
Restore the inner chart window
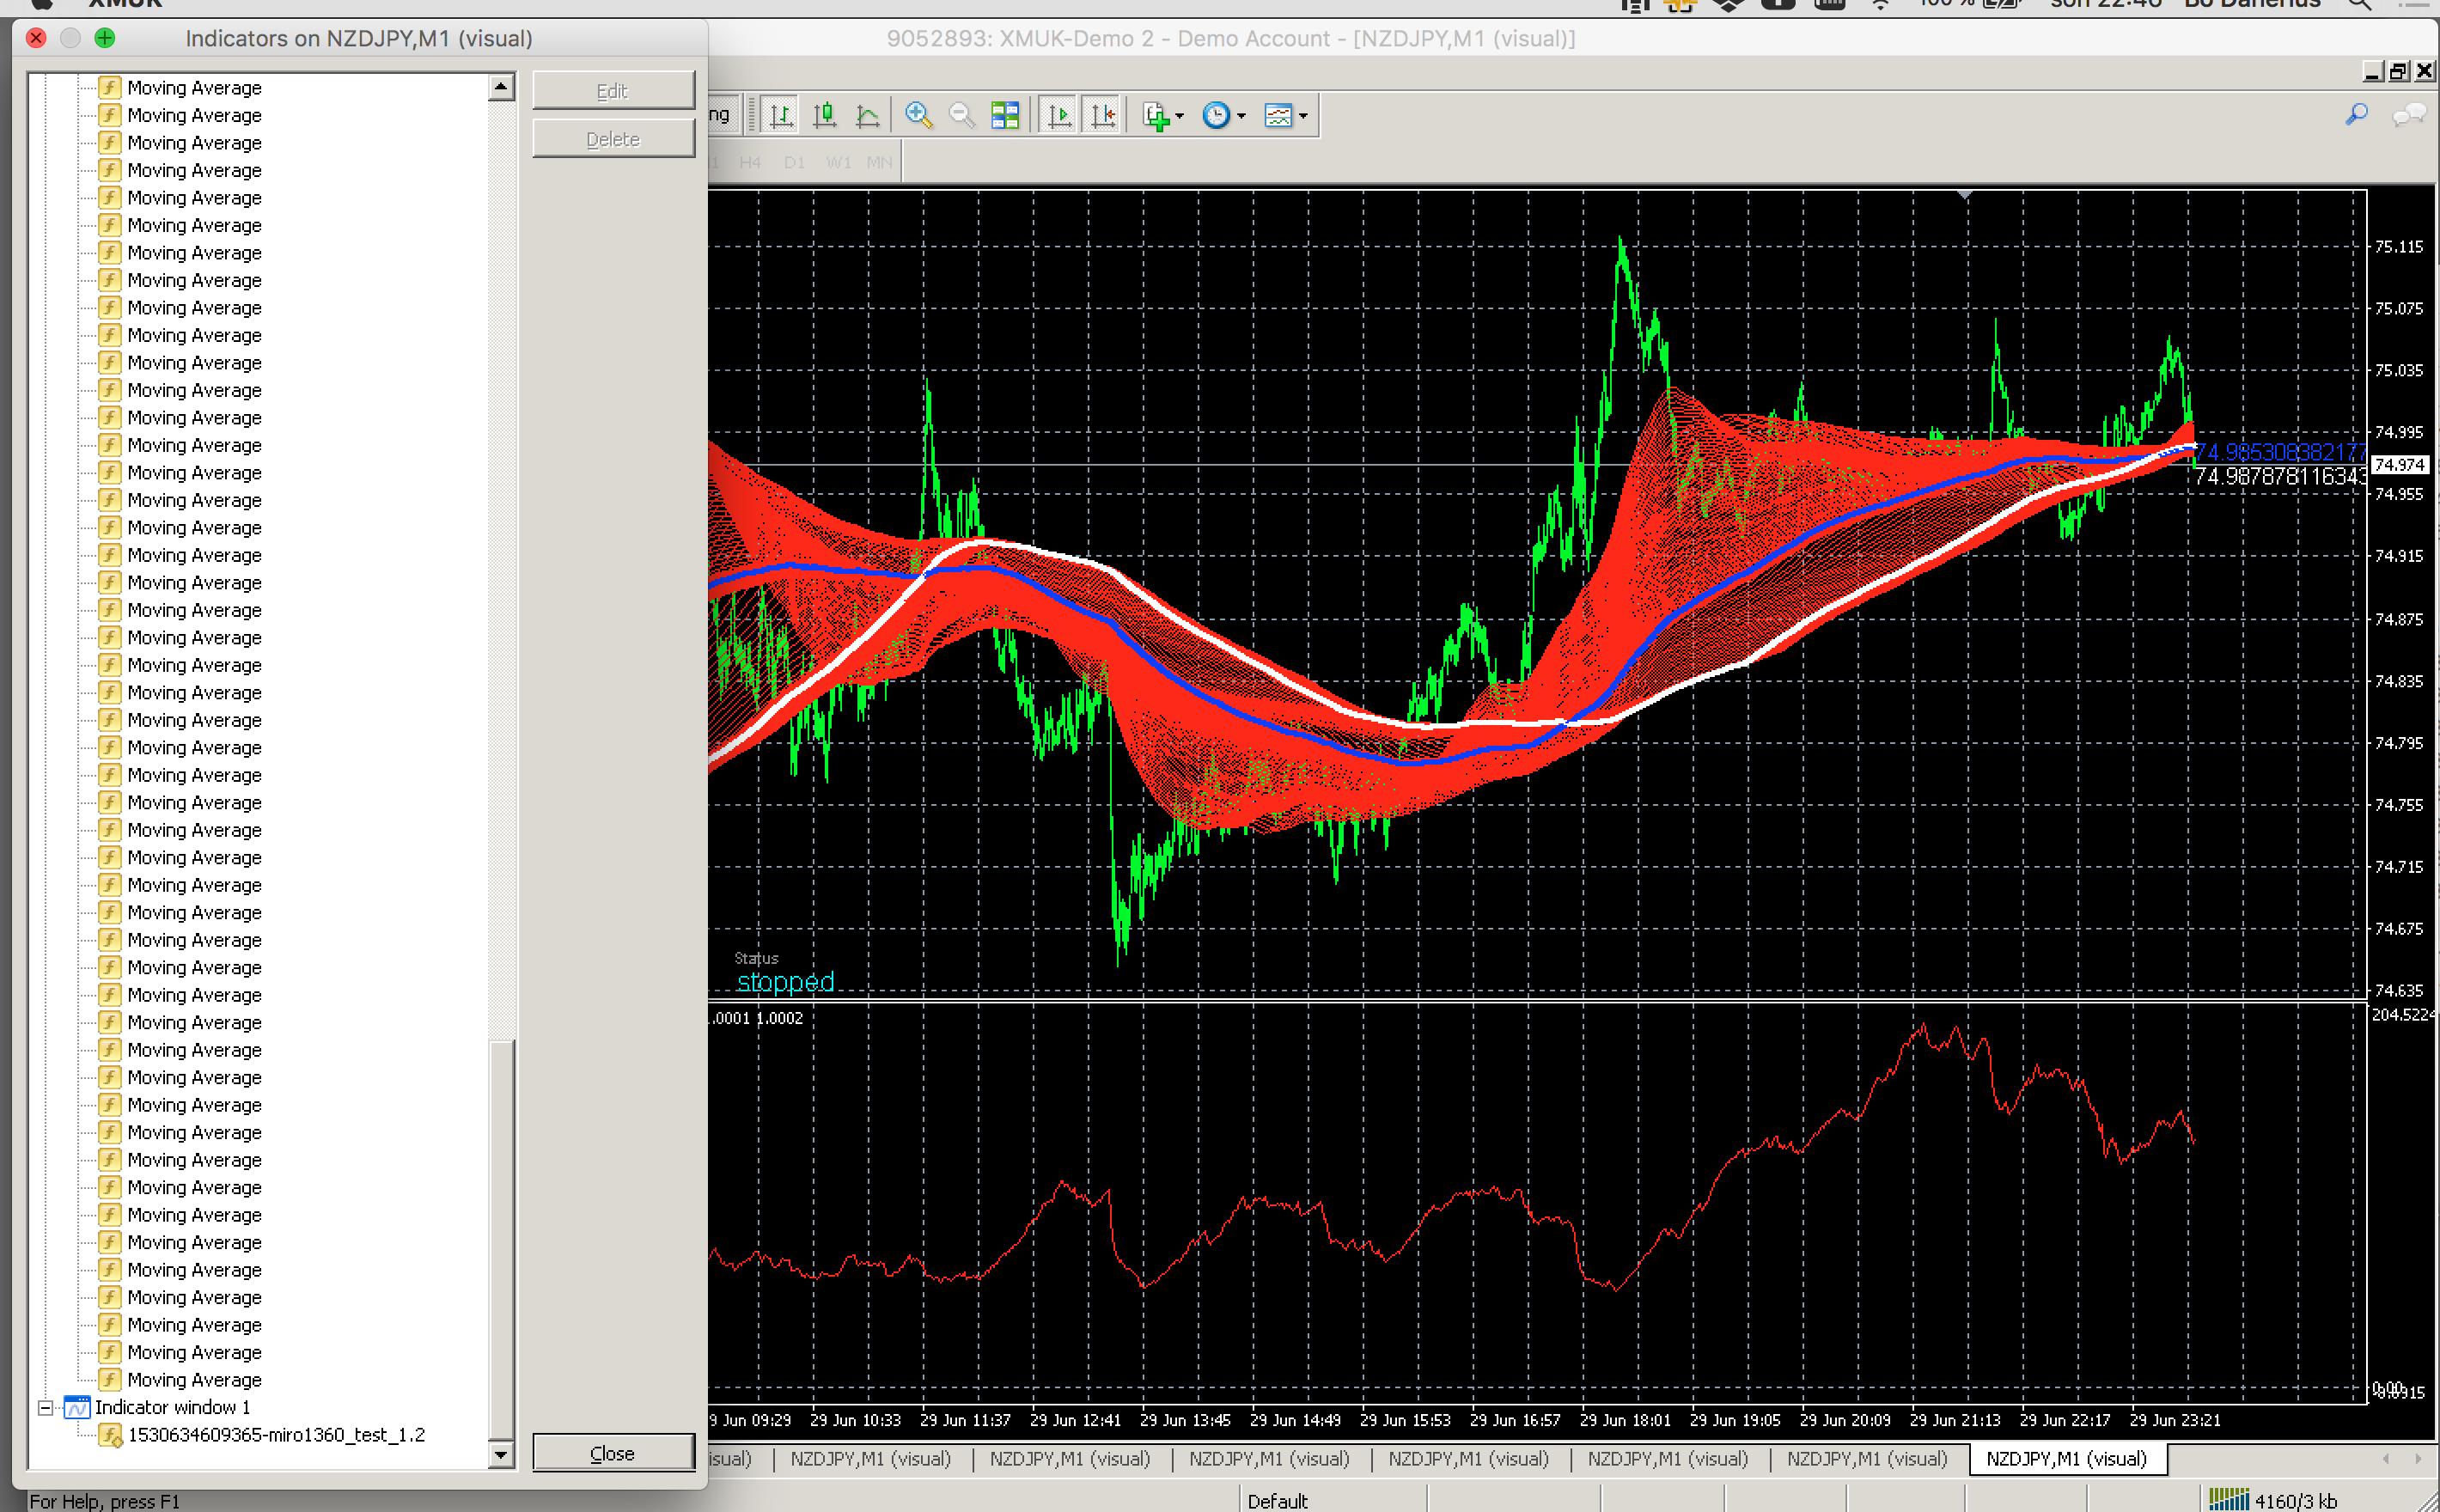2398,71
